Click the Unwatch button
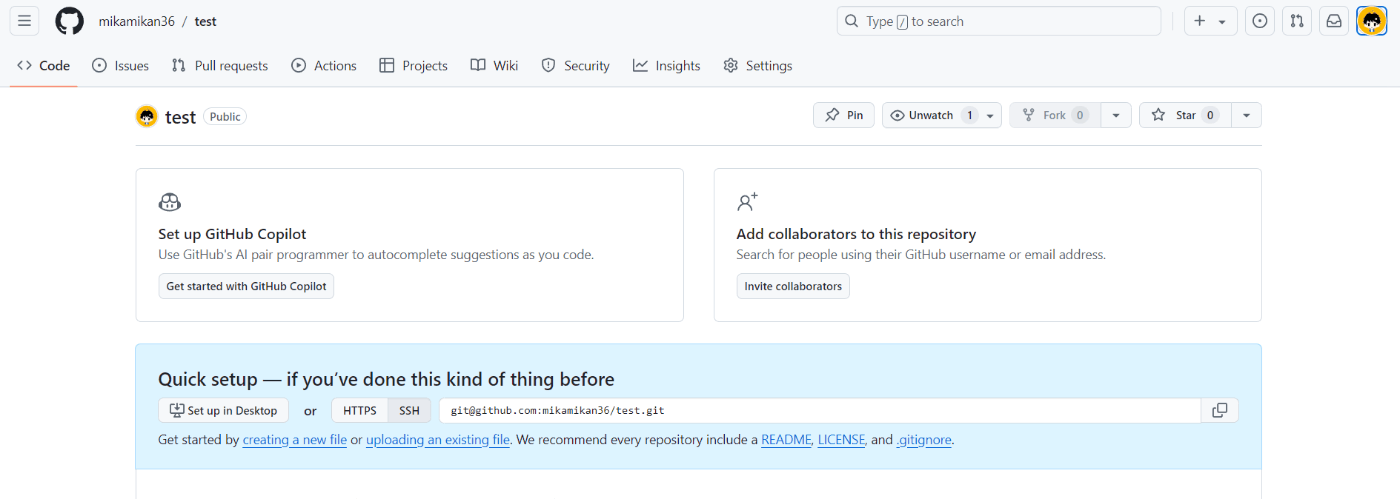The height and width of the screenshot is (499, 1400). (x=932, y=115)
